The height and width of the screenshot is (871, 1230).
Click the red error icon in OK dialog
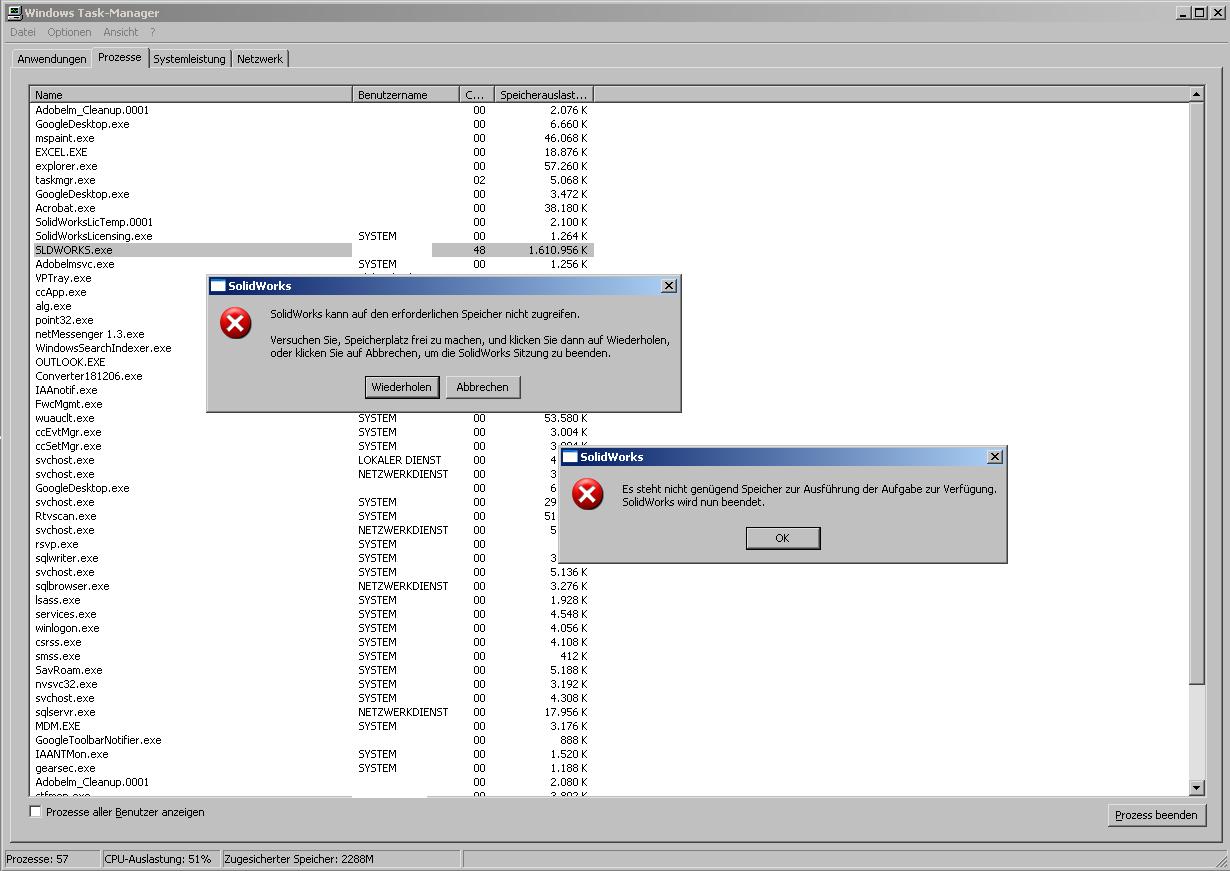click(588, 494)
